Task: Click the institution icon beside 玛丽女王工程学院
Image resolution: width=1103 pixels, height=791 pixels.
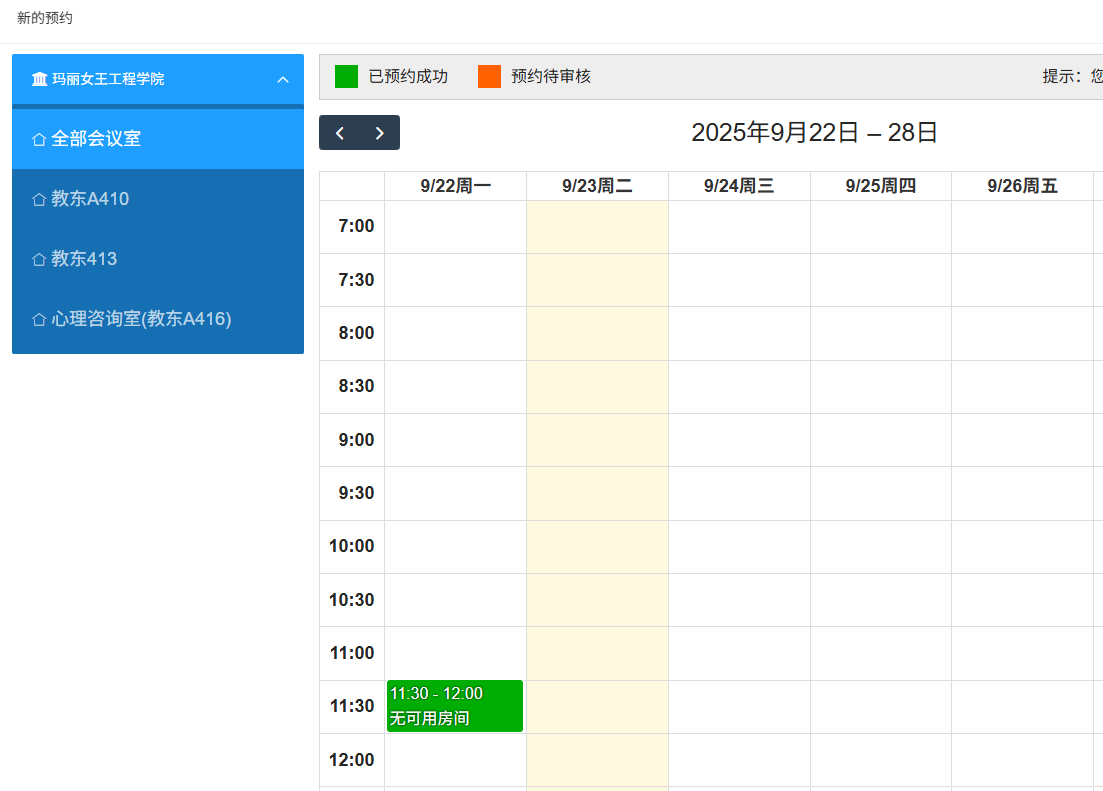Action: pyautogui.click(x=39, y=79)
